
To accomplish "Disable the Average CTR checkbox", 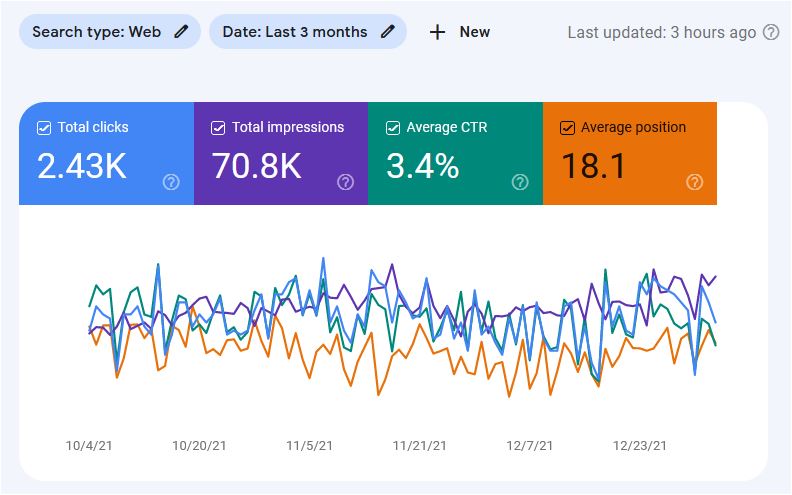I will tap(393, 128).
